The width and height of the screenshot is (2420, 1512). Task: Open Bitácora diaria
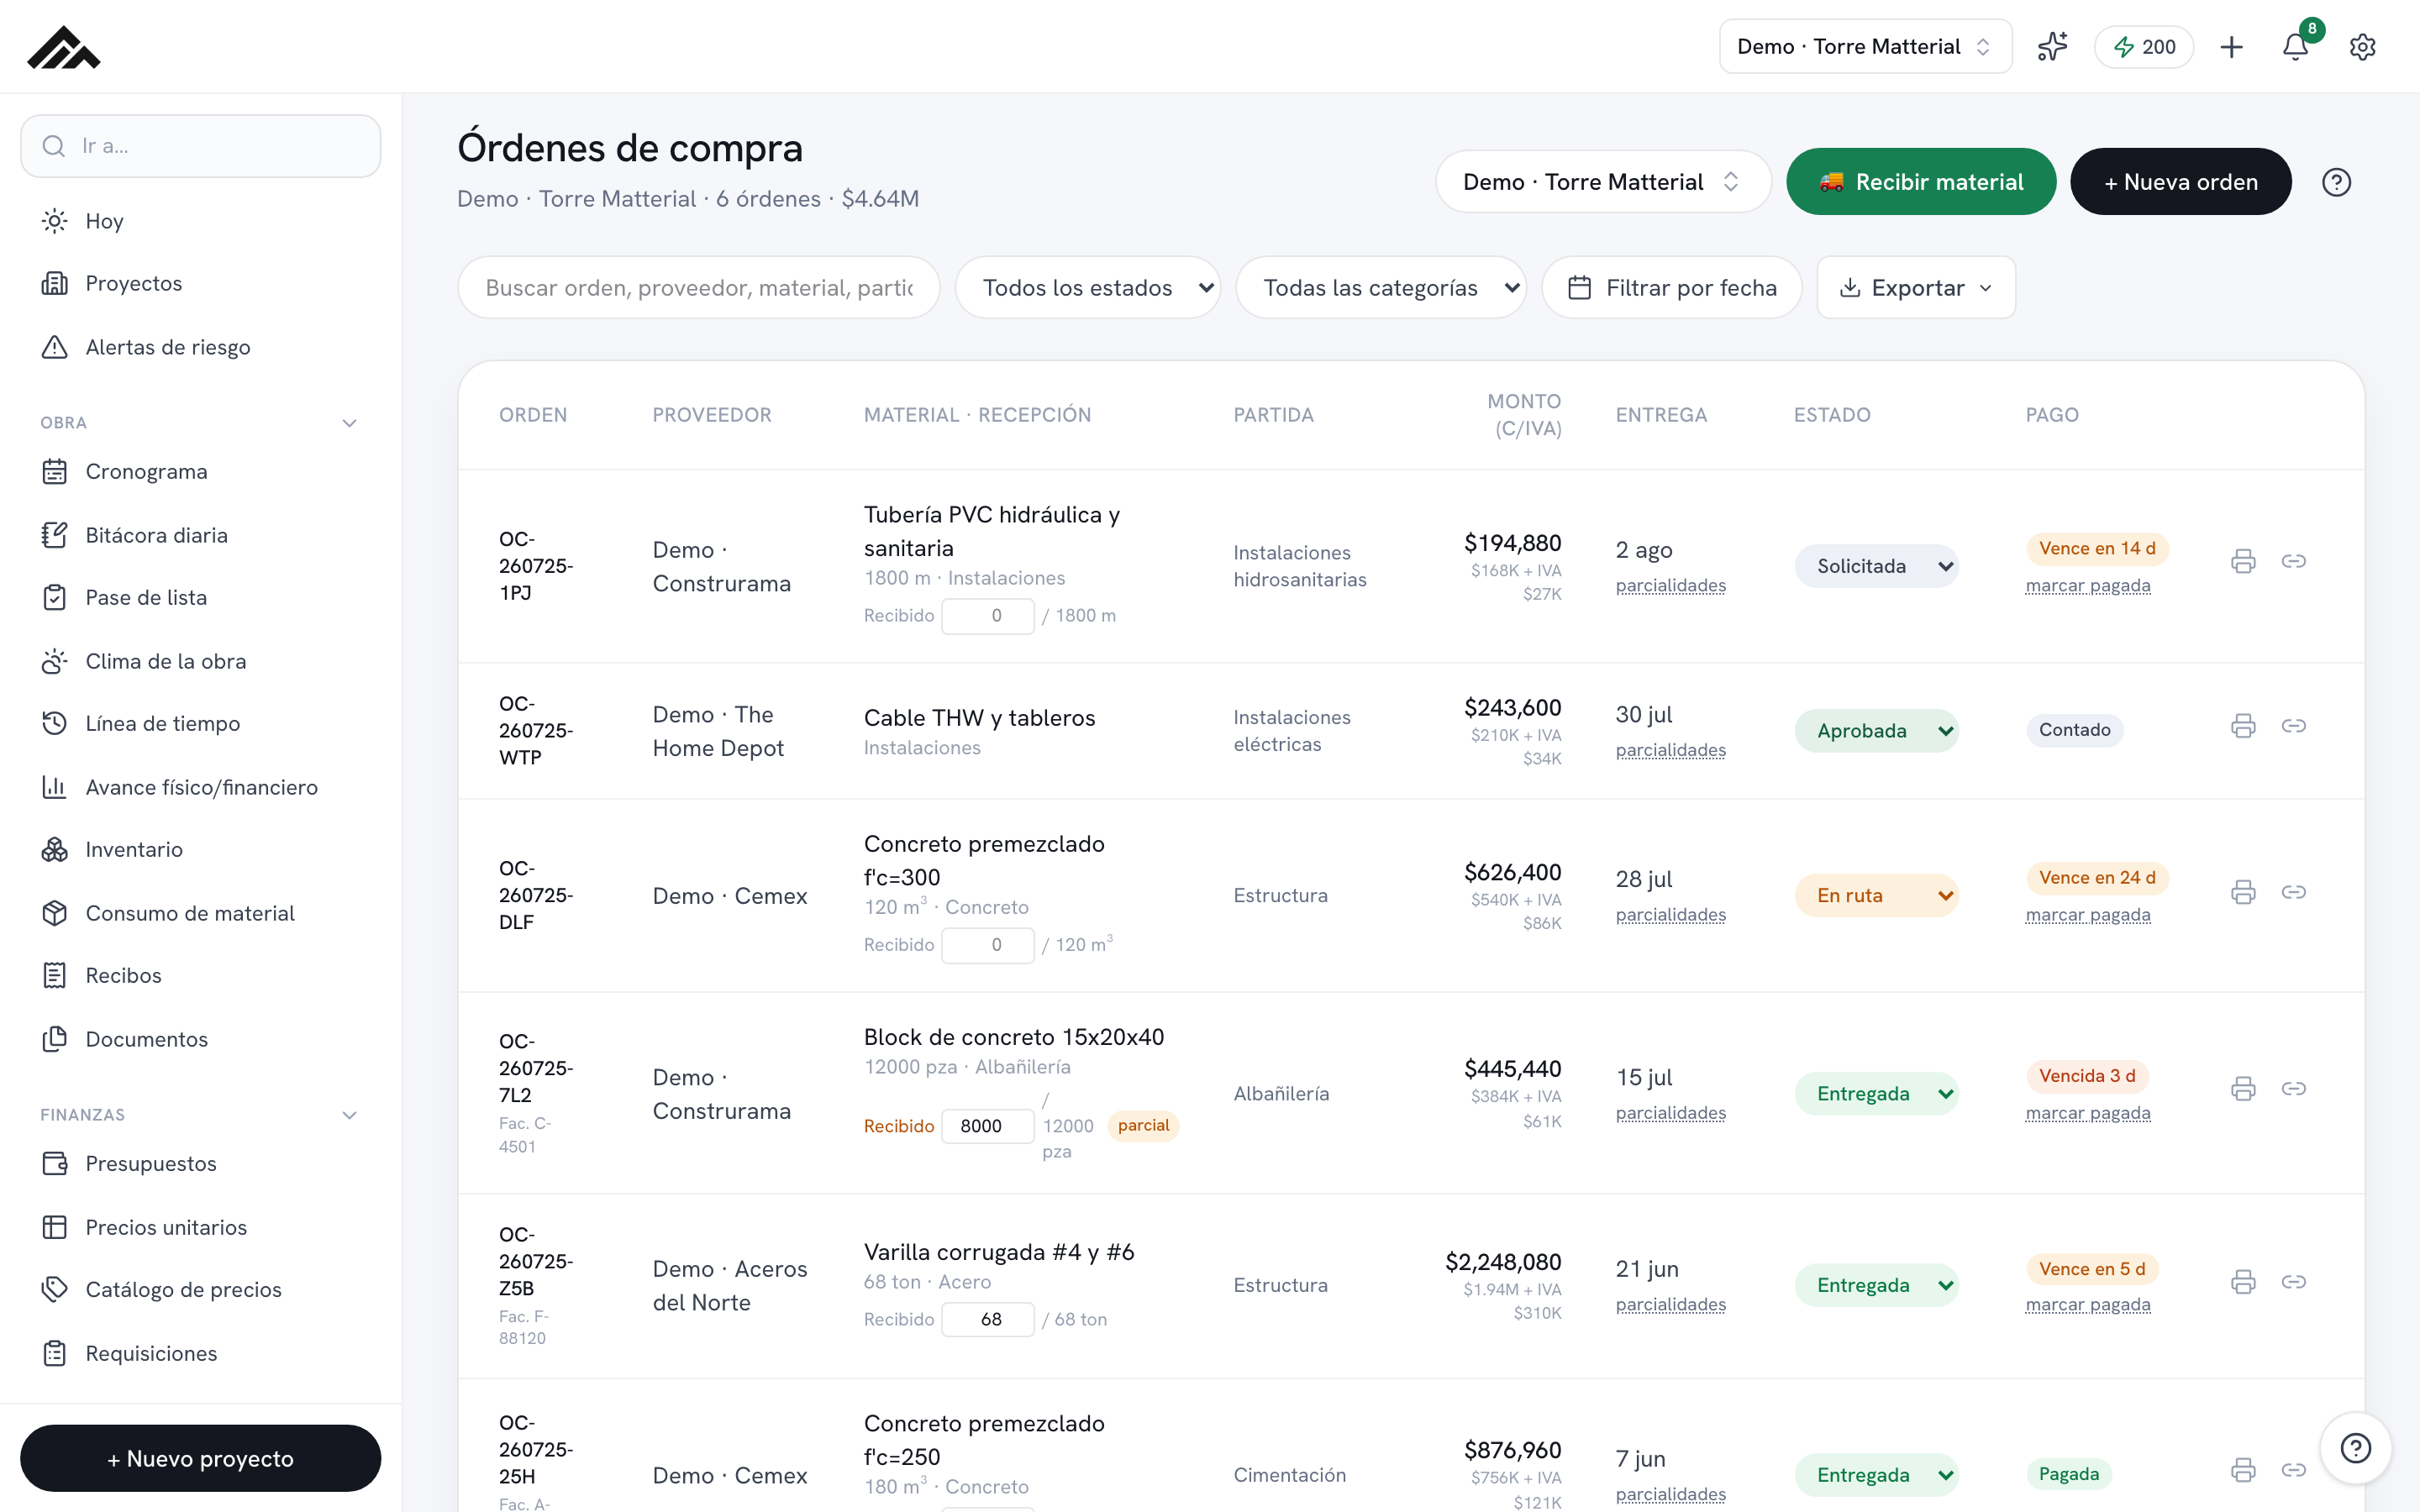[200, 535]
